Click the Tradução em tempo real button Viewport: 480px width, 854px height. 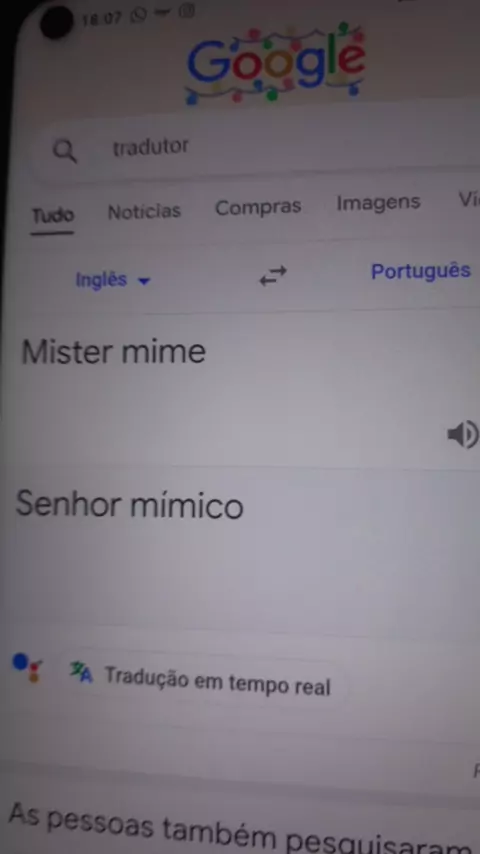click(202, 679)
